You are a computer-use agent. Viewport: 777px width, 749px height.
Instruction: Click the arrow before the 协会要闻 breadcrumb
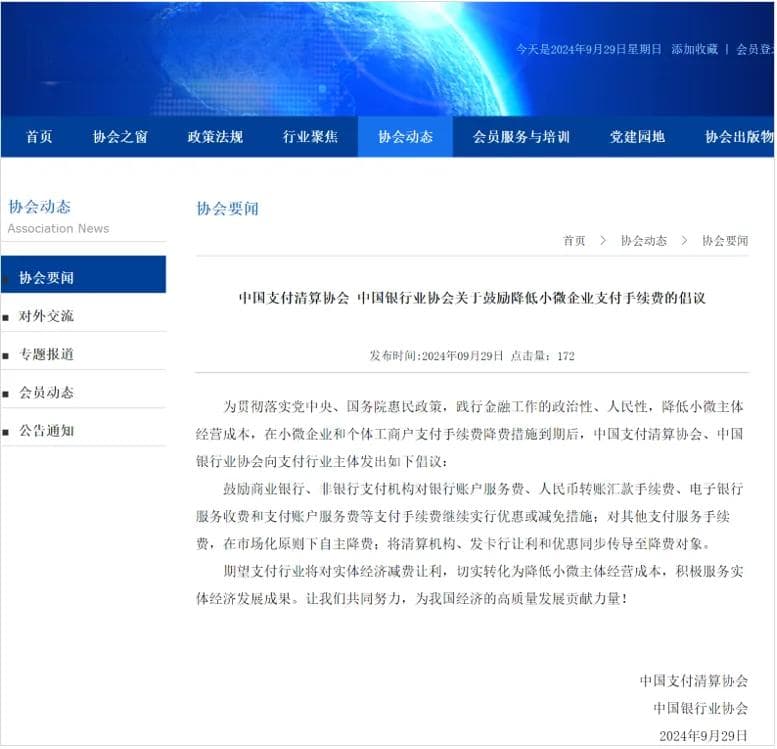coord(684,241)
